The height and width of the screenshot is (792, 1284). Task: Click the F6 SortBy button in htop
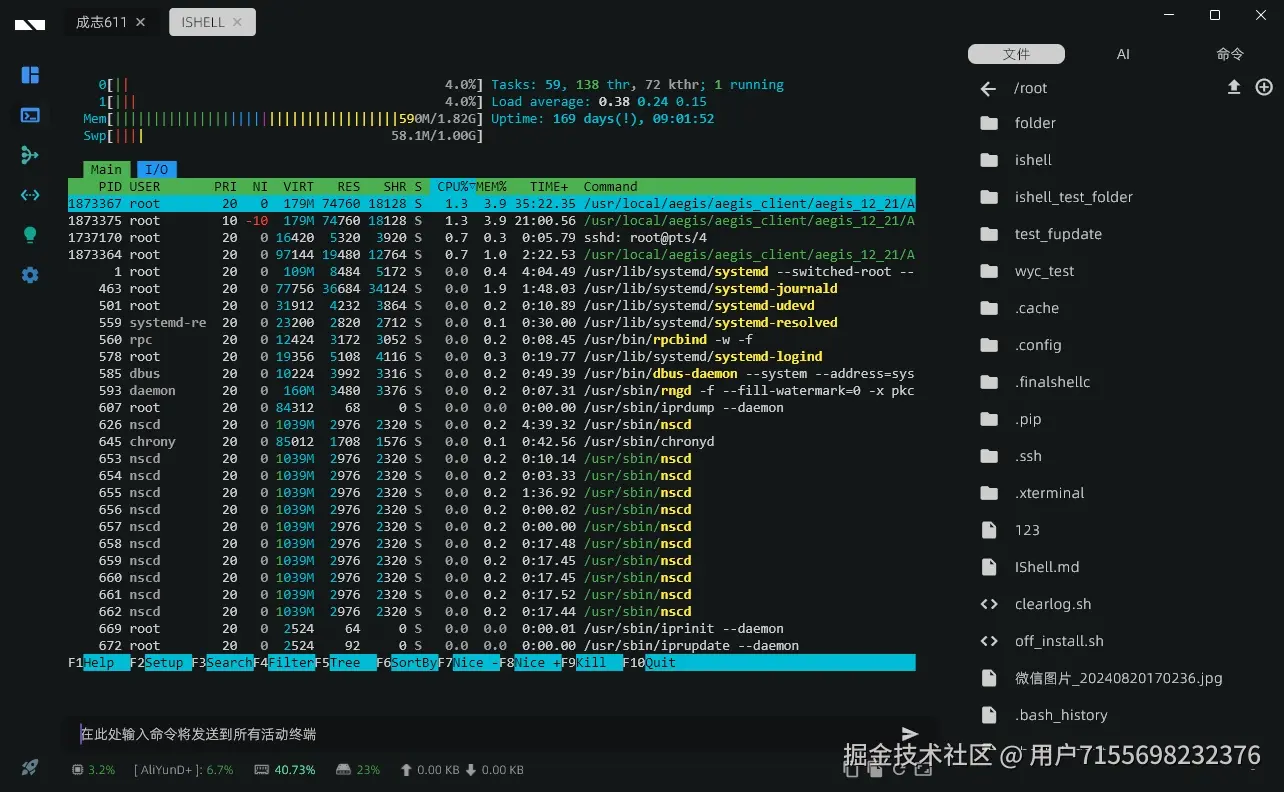click(407, 663)
